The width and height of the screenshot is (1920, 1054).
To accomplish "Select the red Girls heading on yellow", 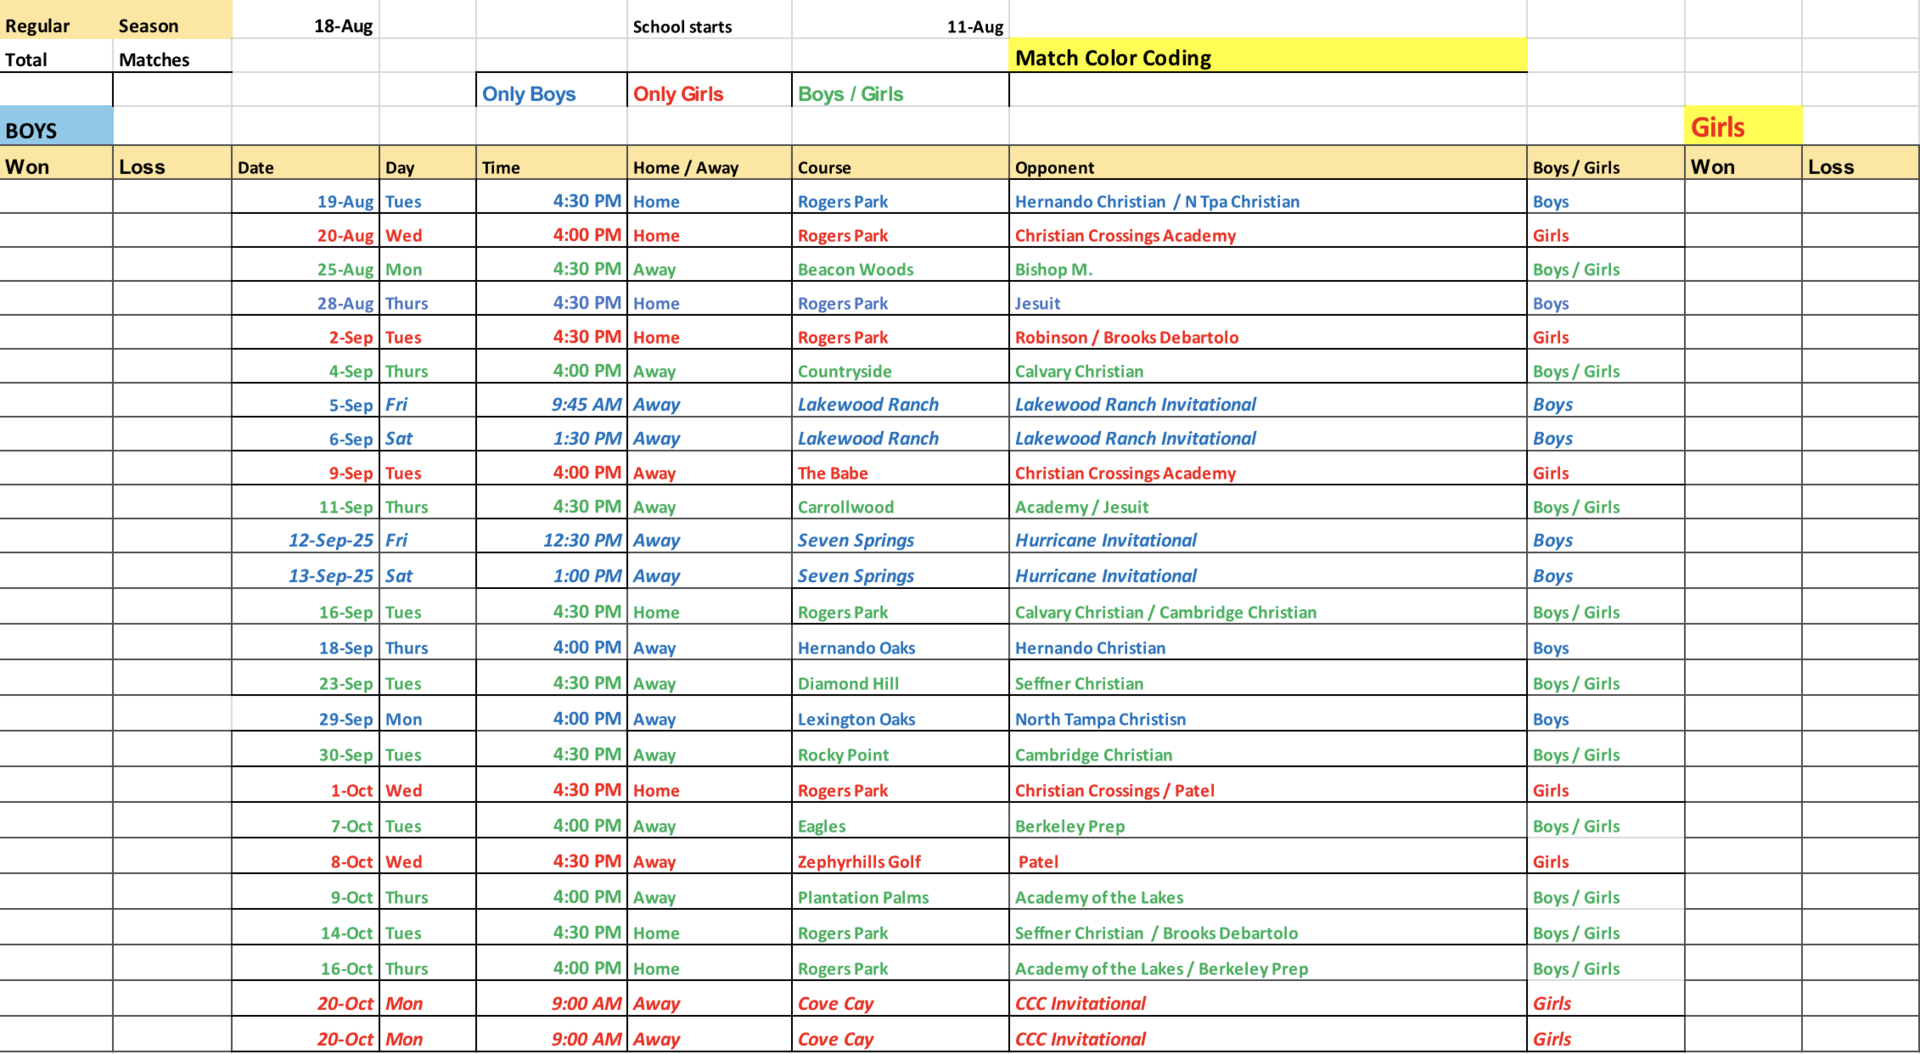I will click(x=1742, y=127).
